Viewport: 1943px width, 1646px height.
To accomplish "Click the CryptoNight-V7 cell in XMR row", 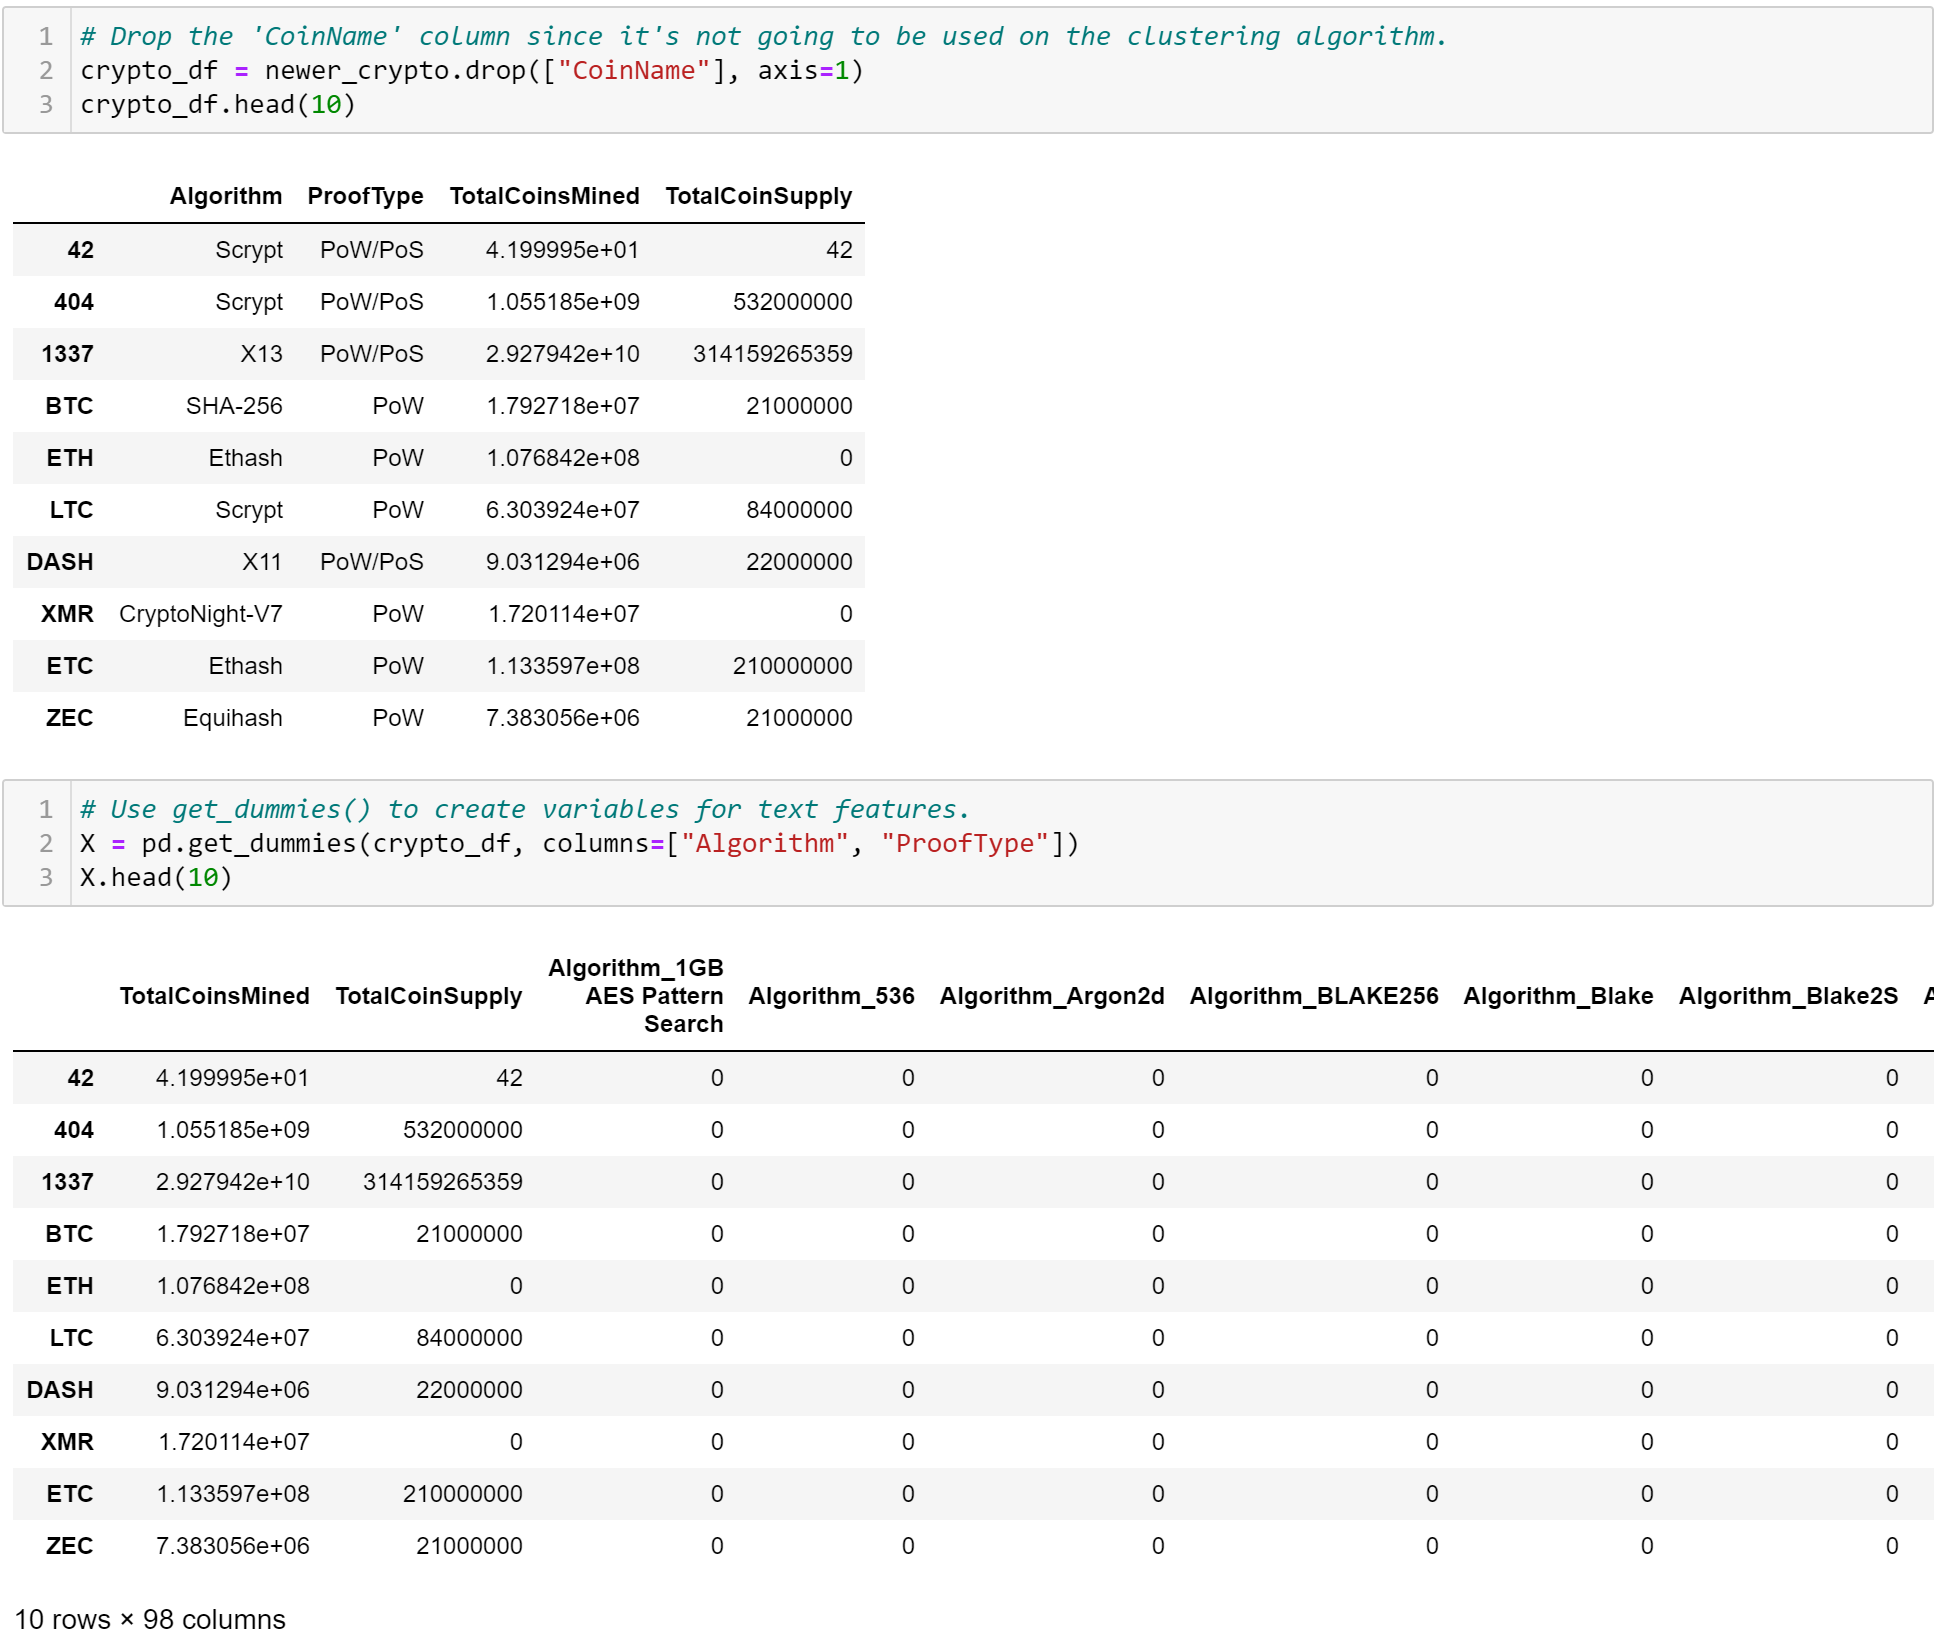I will (201, 614).
